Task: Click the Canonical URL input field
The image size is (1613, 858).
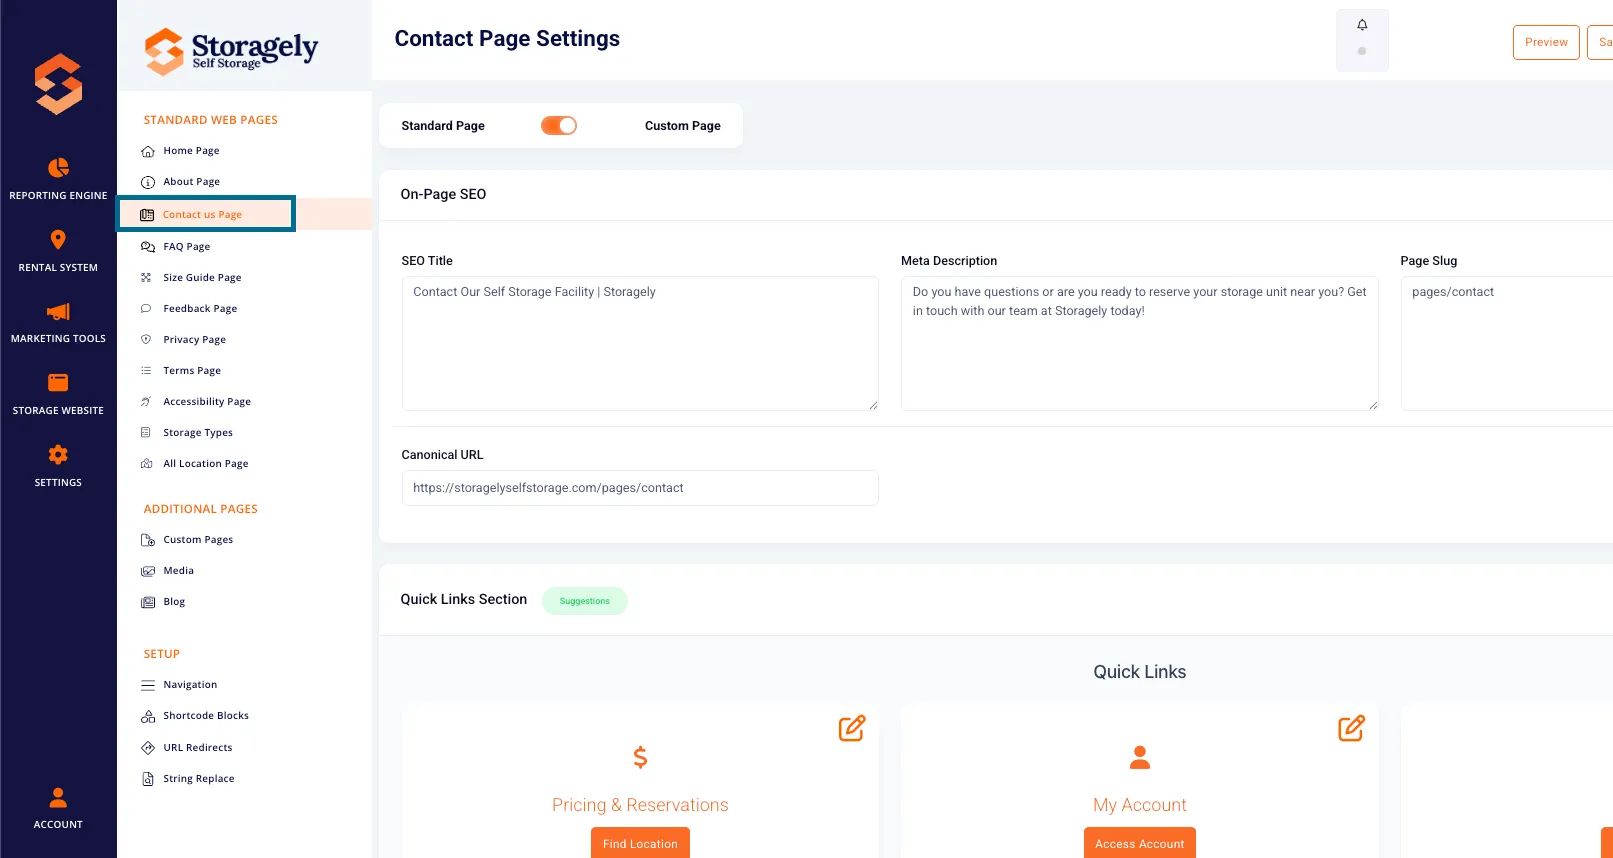Action: [x=640, y=488]
